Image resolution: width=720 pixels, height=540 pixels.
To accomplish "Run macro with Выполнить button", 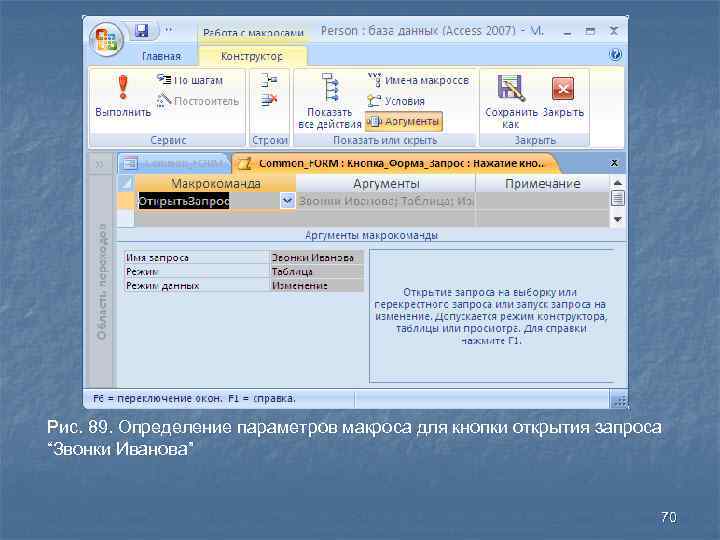I will [x=123, y=96].
